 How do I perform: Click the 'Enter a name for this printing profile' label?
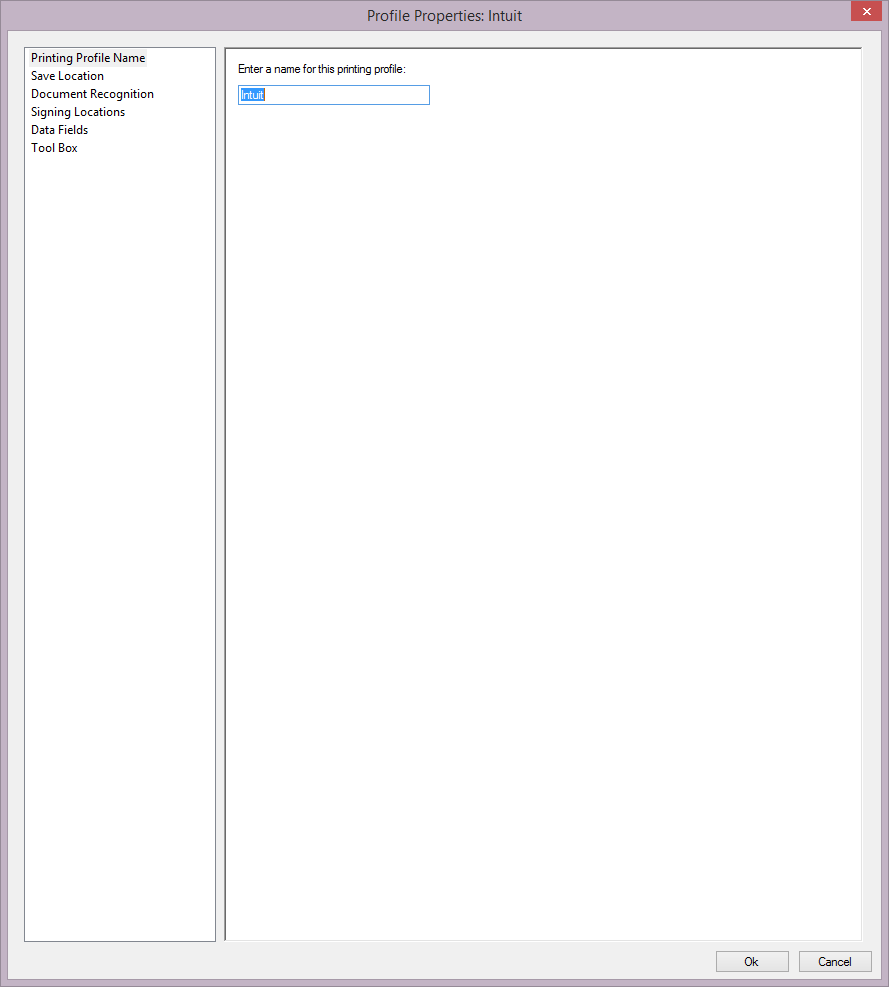pyautogui.click(x=321, y=69)
